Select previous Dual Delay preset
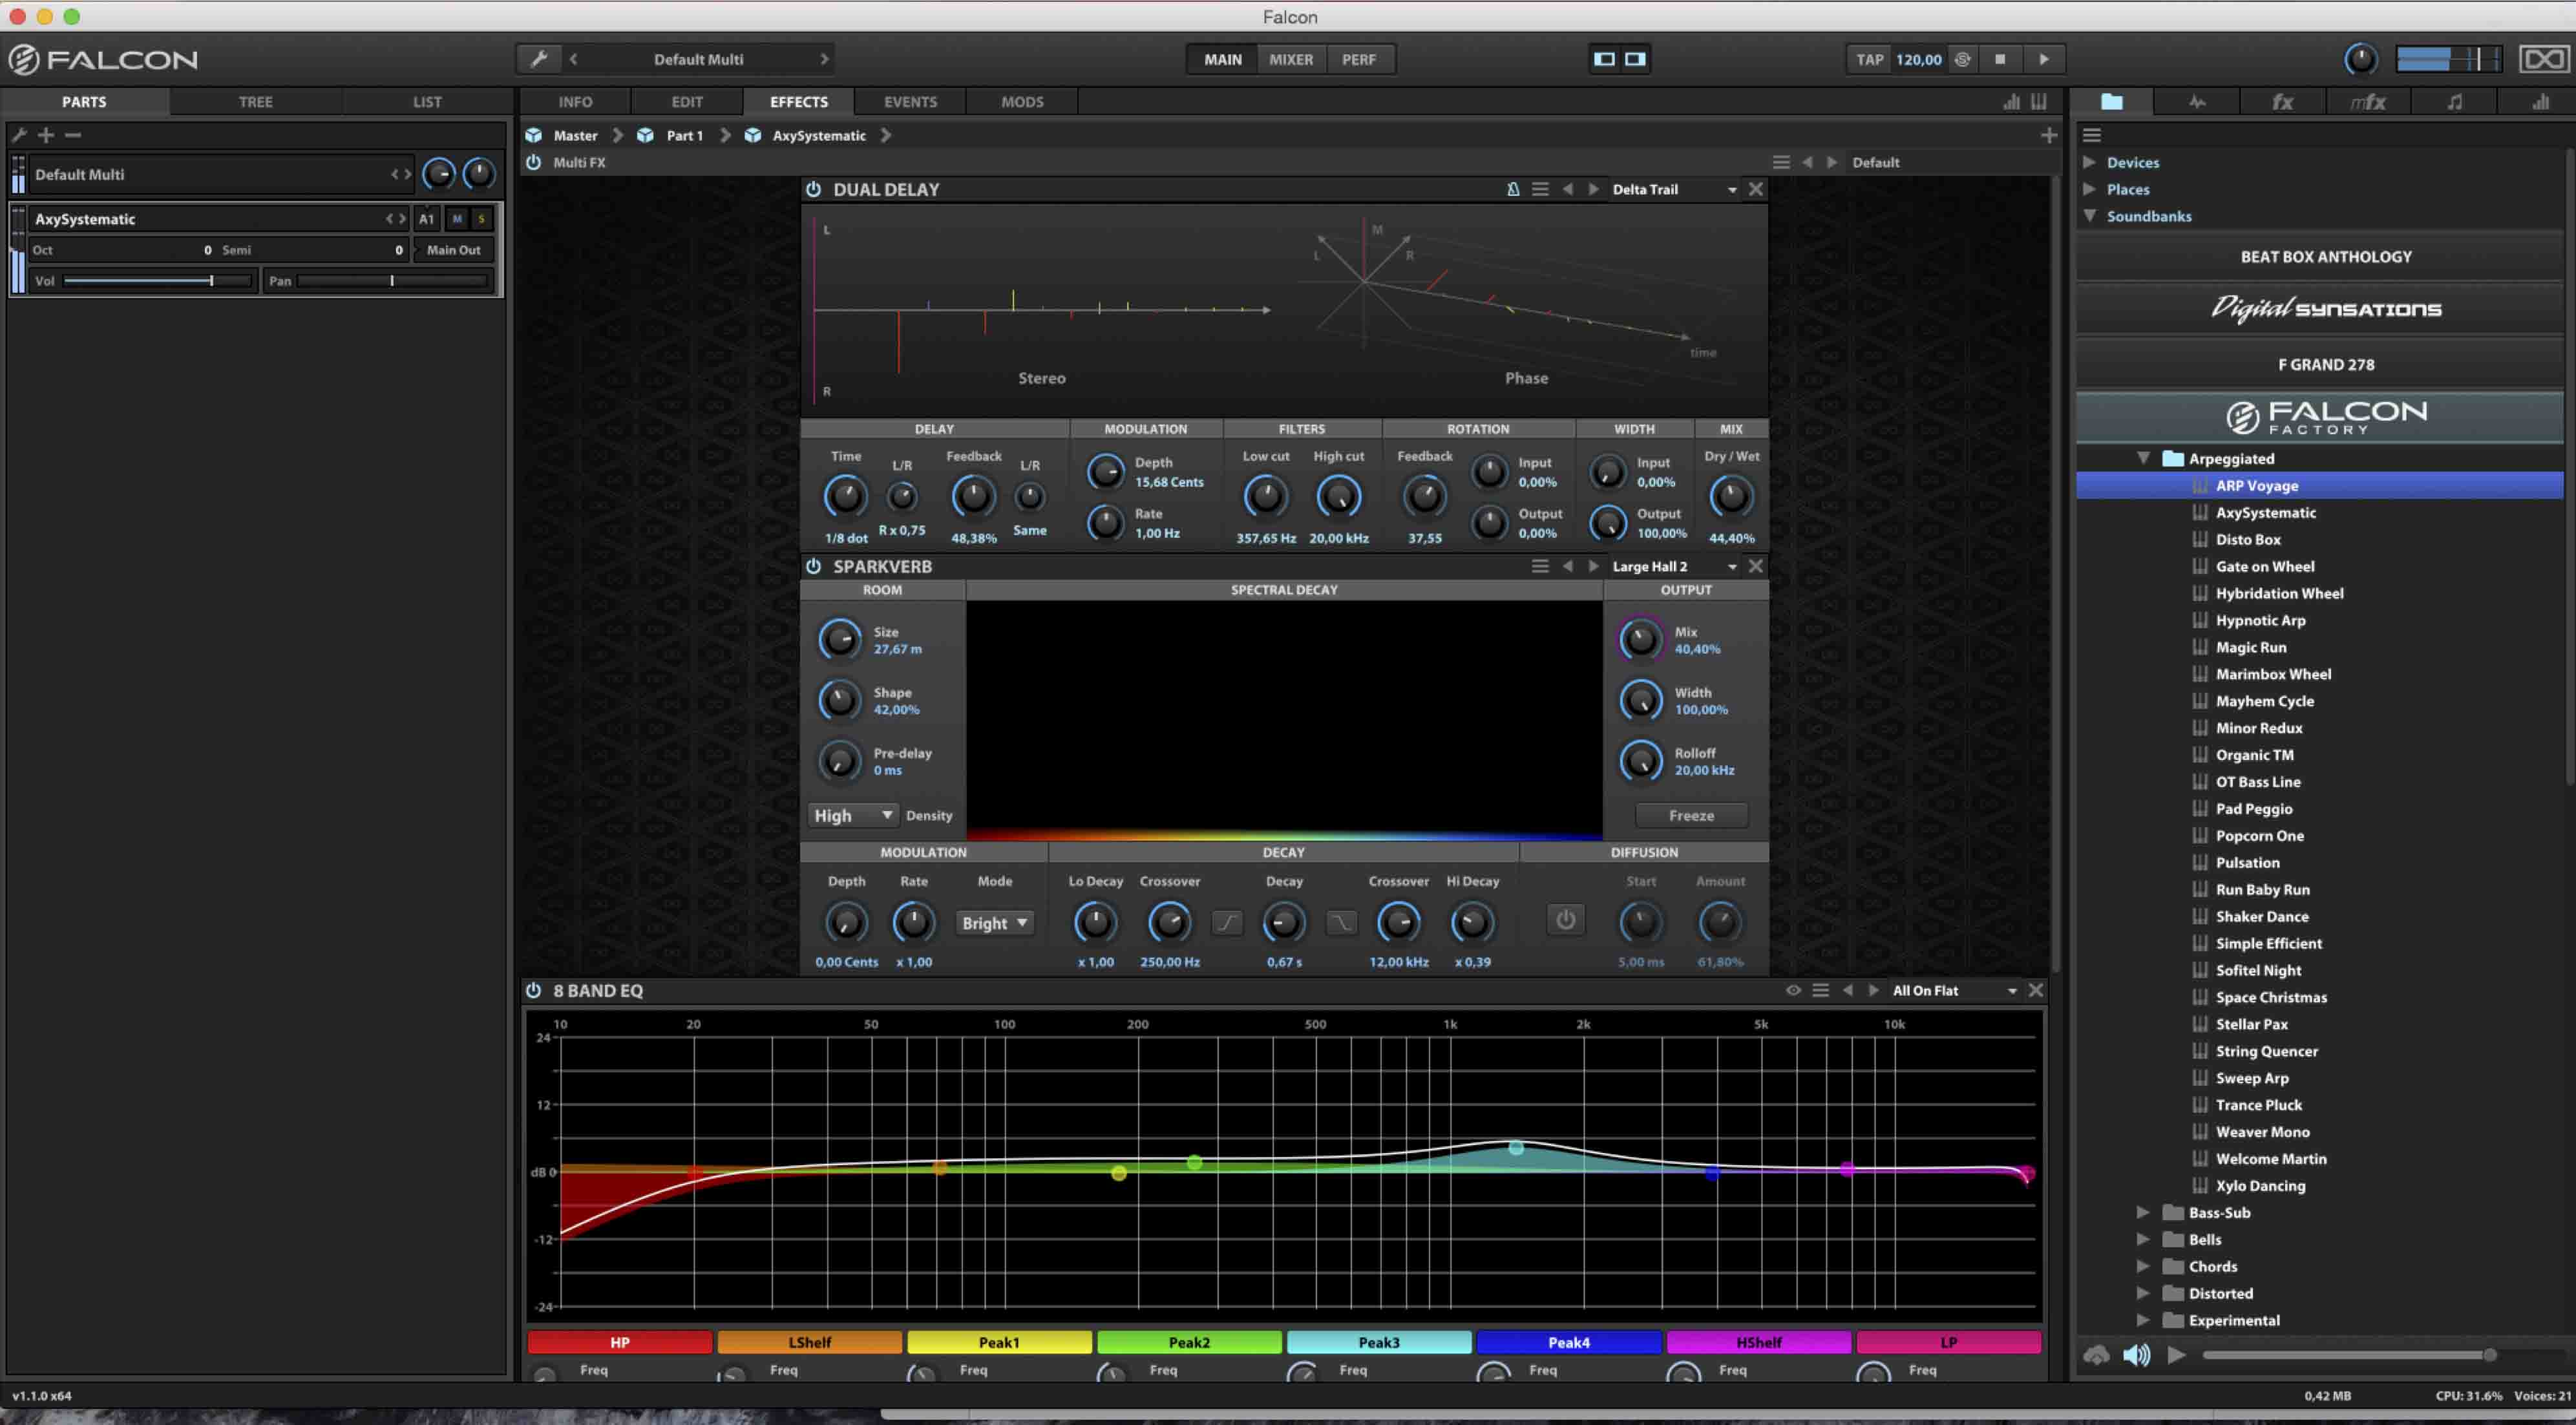The image size is (2576, 1425). [x=1567, y=189]
